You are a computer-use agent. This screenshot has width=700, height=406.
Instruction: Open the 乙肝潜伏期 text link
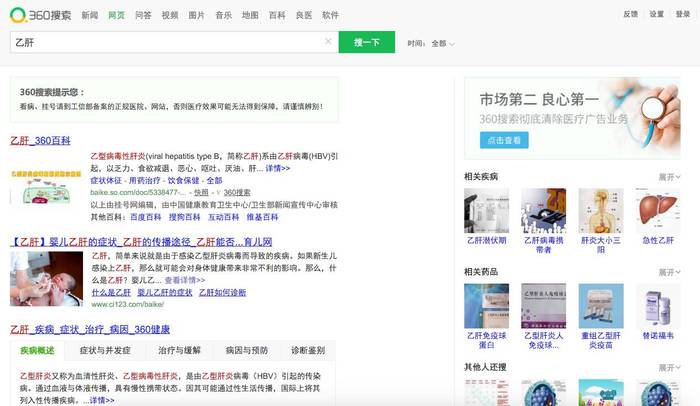click(487, 240)
